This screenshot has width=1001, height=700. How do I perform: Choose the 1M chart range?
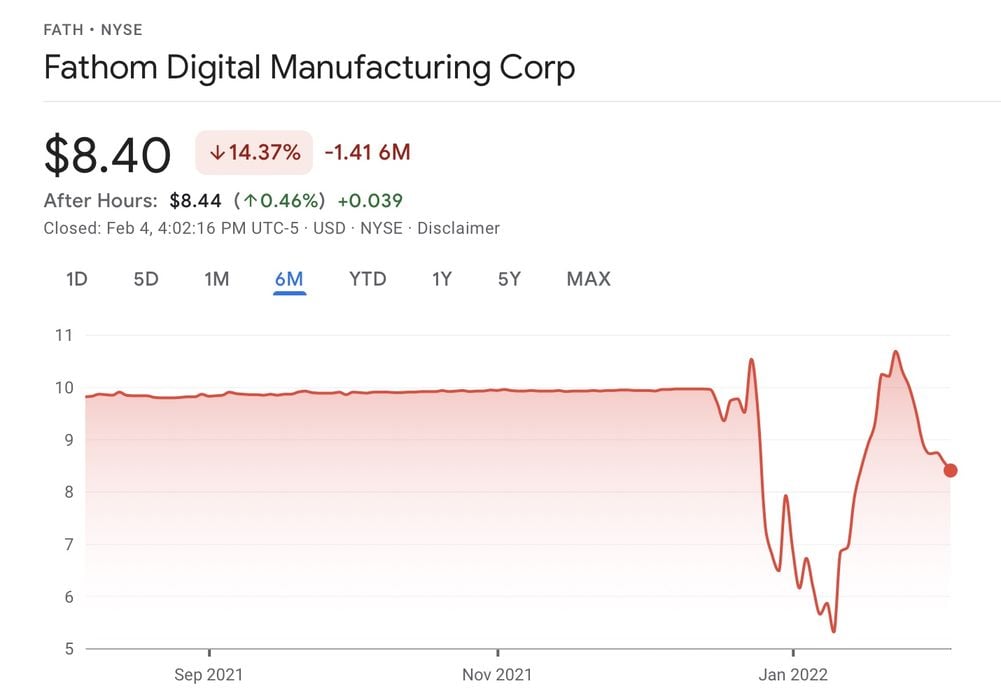217,279
